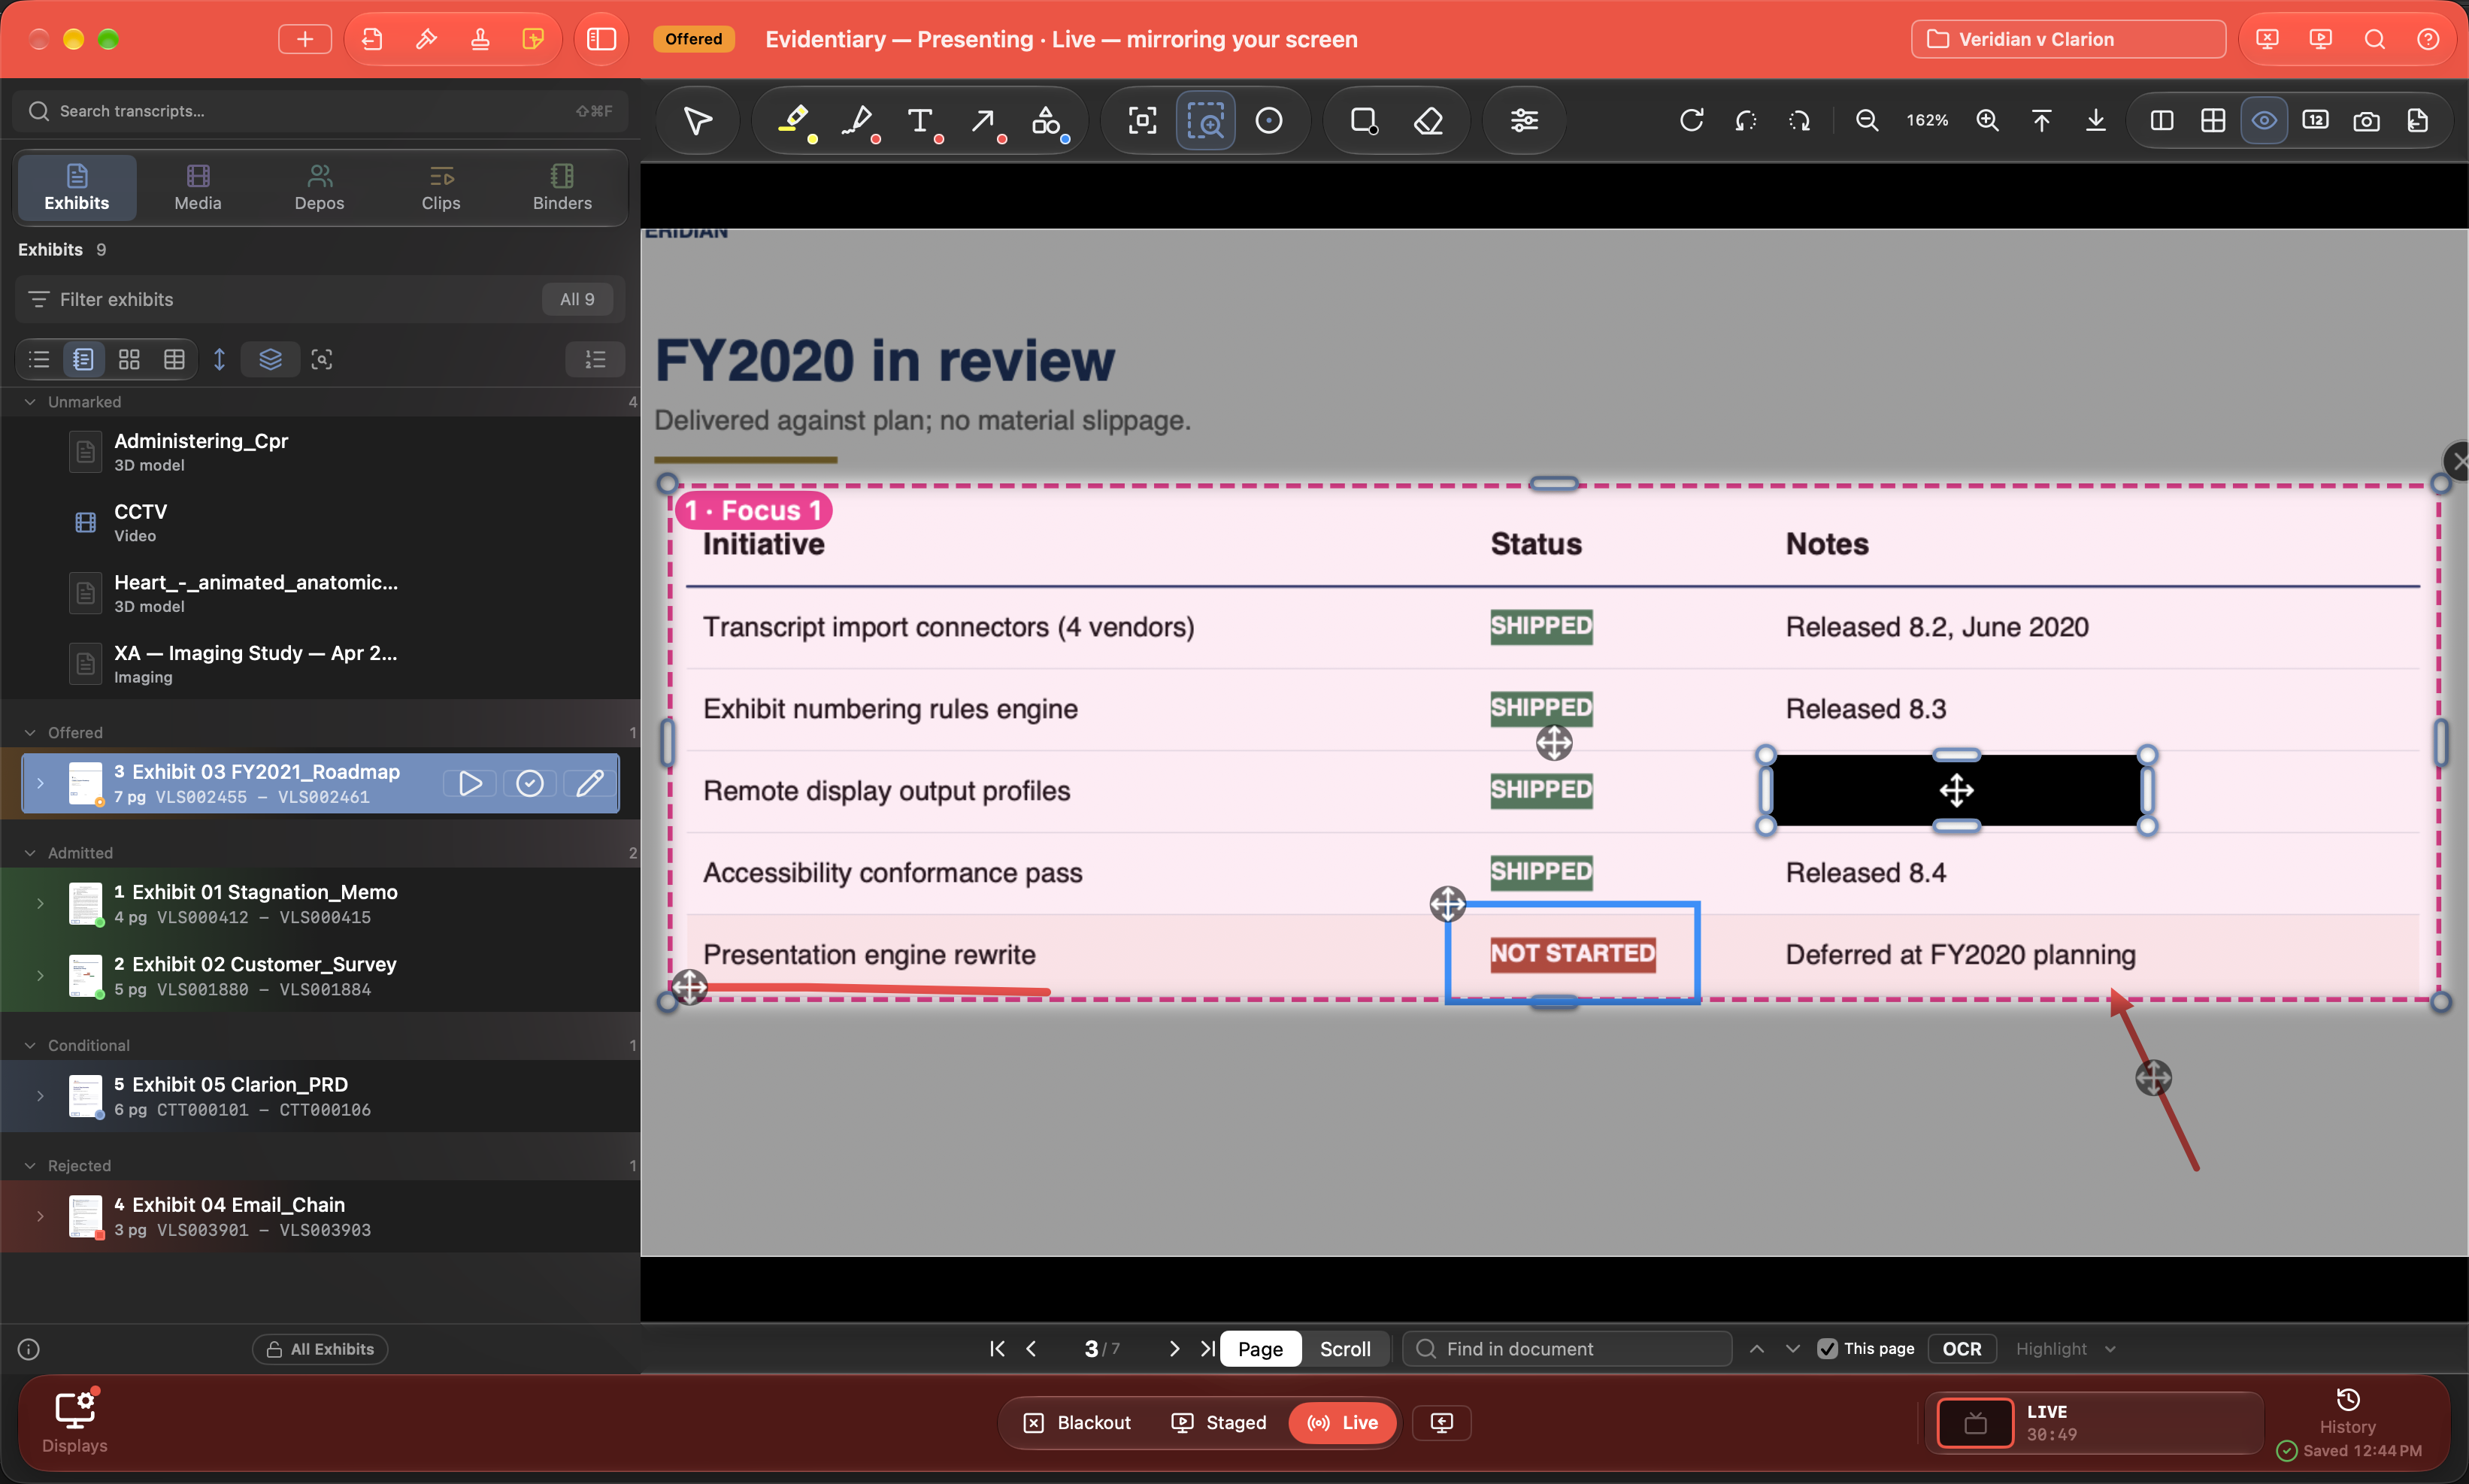Open the History panel
Screen dimensions: 2469x1484
click(x=2347, y=1411)
